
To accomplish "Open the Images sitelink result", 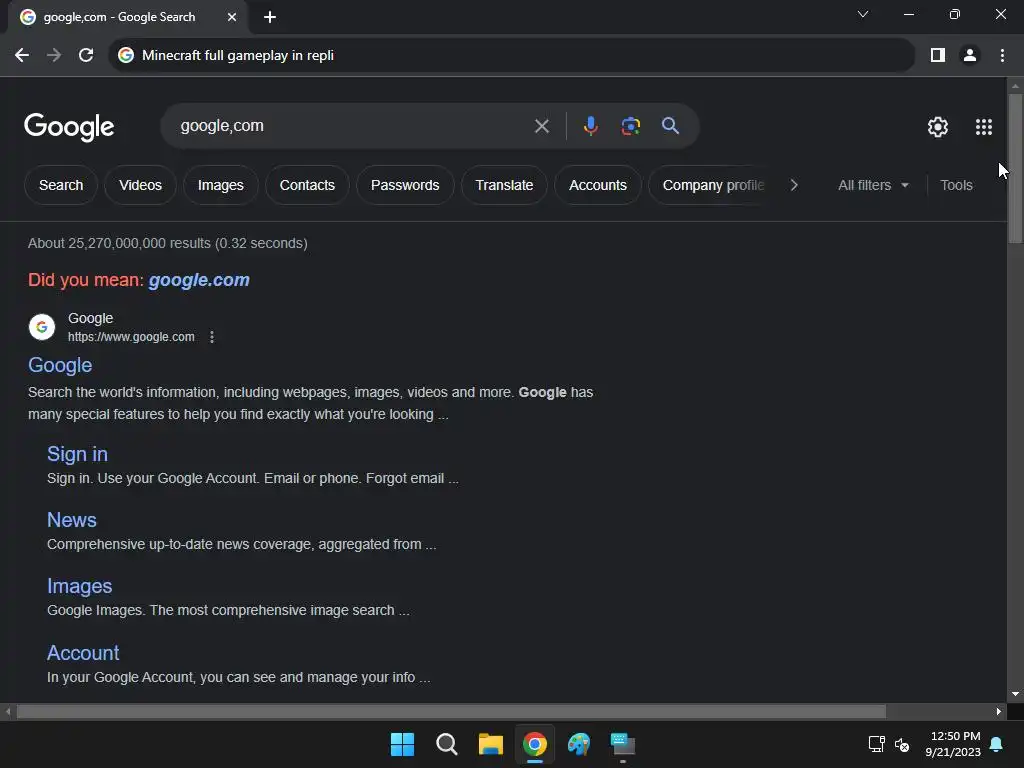I will click(x=80, y=586).
